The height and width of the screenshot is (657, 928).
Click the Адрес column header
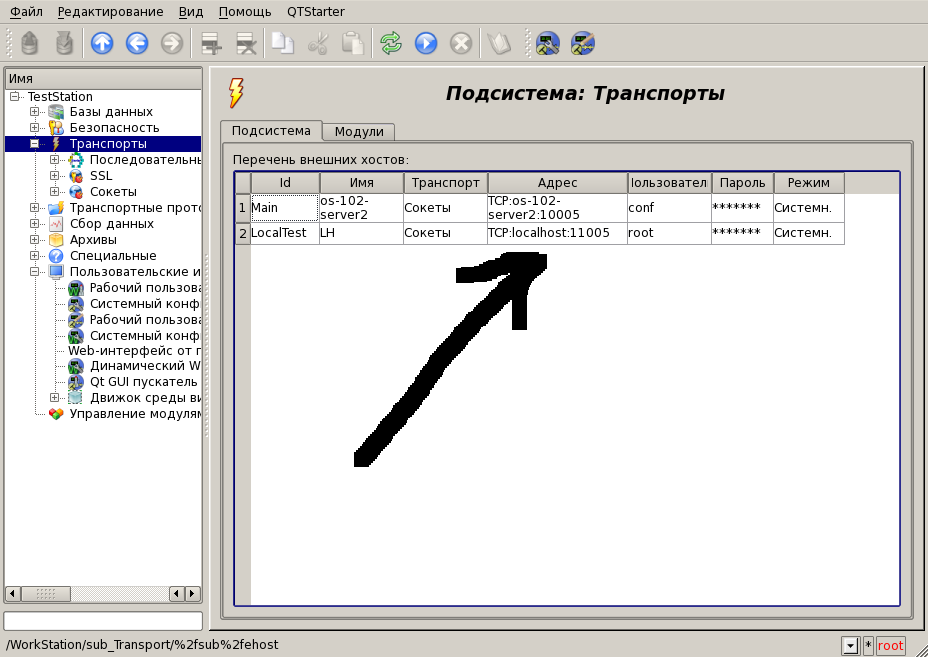[x=557, y=183]
